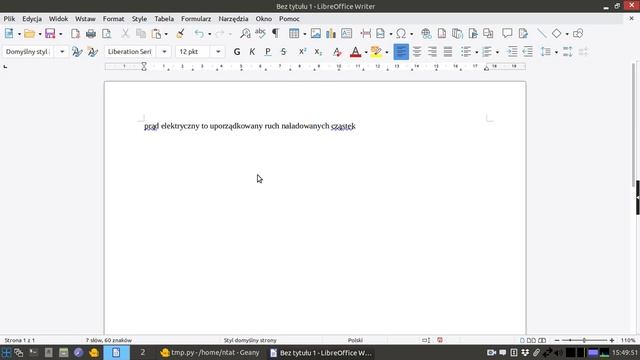The image size is (640, 360).
Task: Open the Edycja menu
Action: pyautogui.click(x=32, y=19)
